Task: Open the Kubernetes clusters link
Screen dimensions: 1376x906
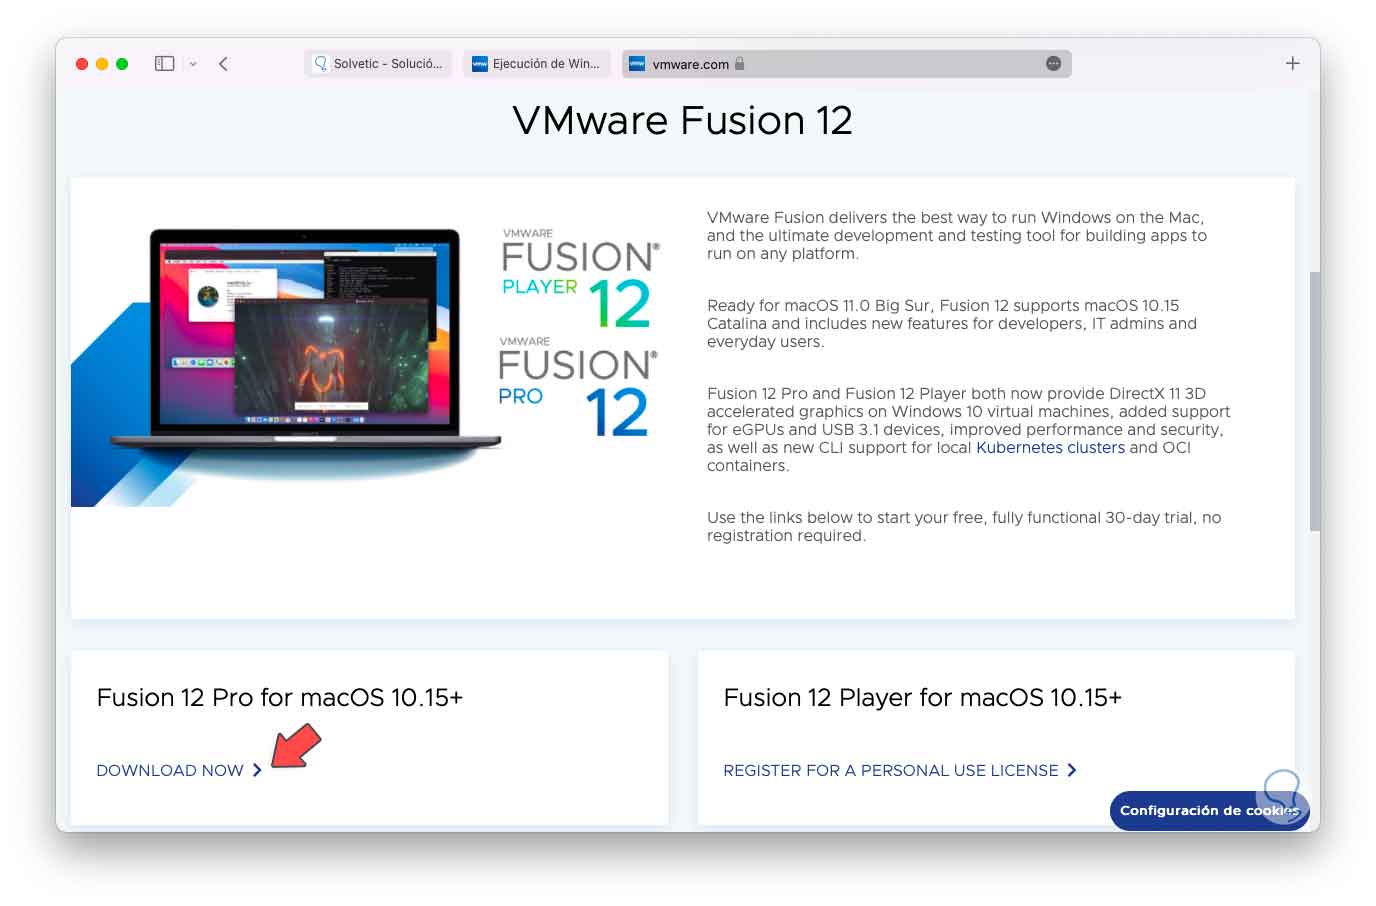Action: click(1050, 447)
